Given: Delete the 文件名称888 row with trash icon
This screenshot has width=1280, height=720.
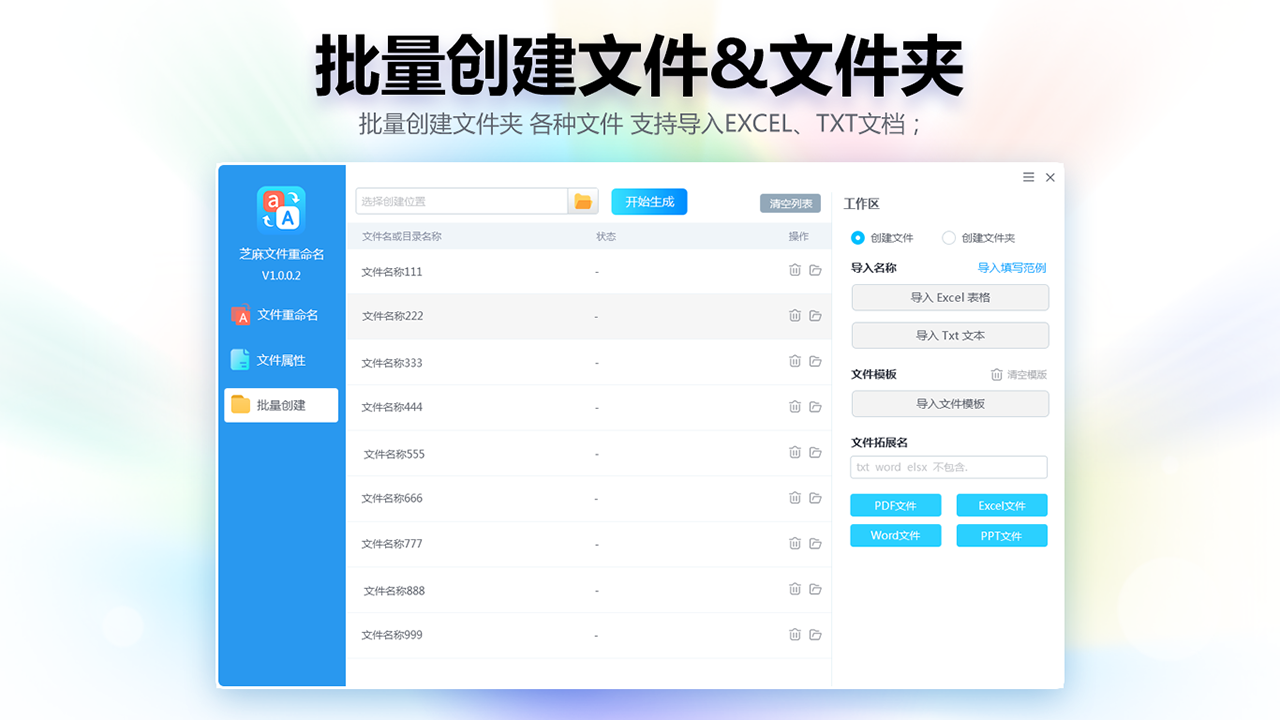Looking at the screenshot, I should [x=795, y=589].
